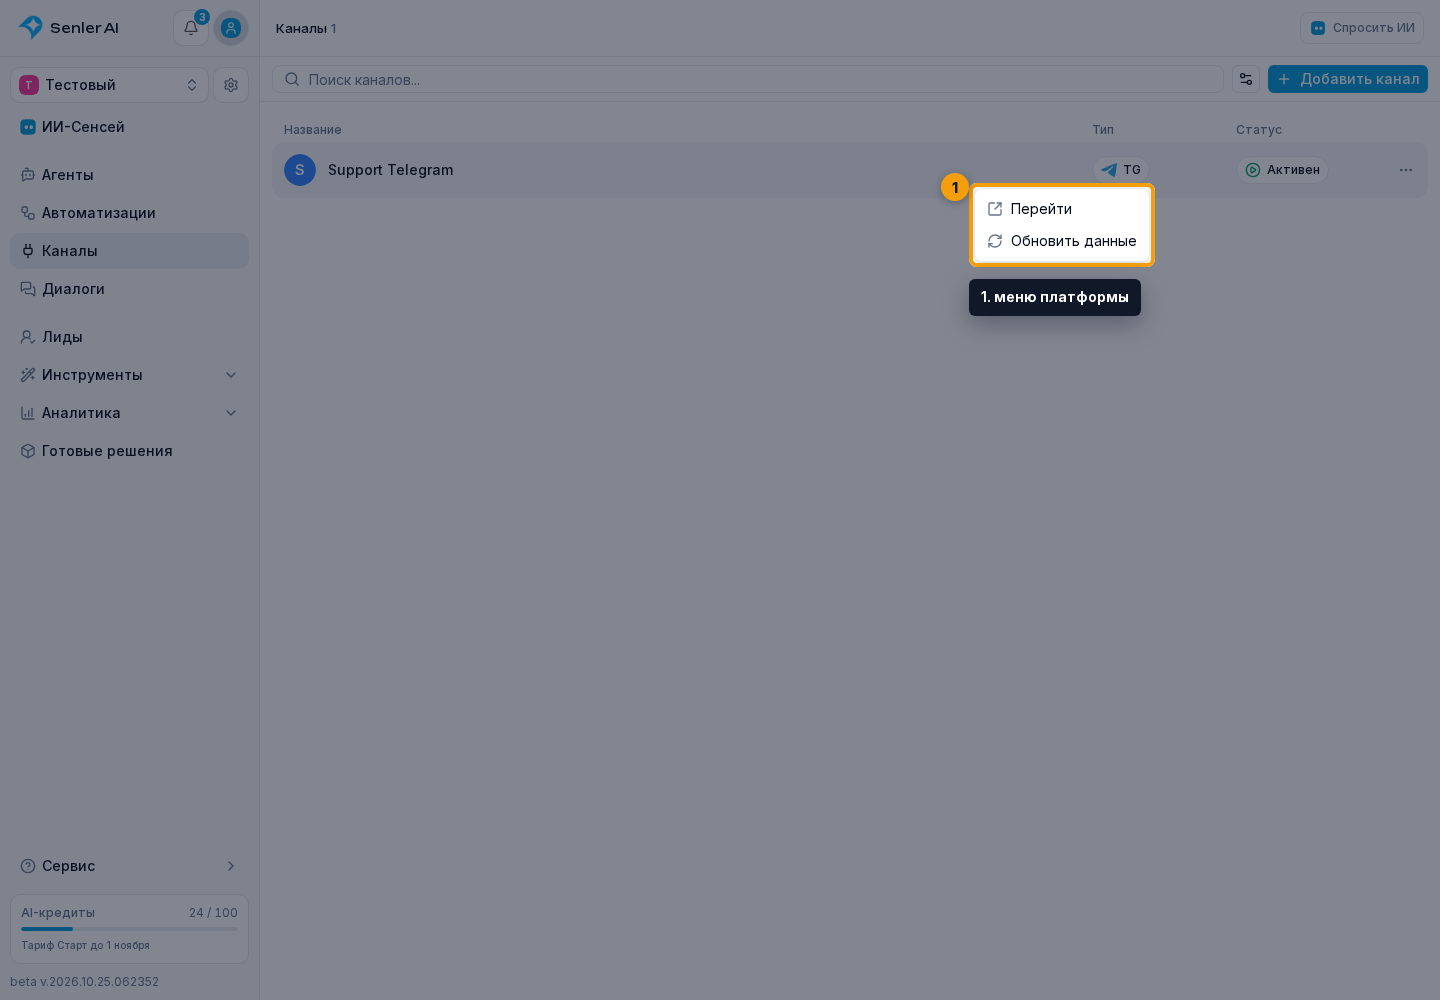
Task: Open the user profile avatar
Action: [x=231, y=28]
